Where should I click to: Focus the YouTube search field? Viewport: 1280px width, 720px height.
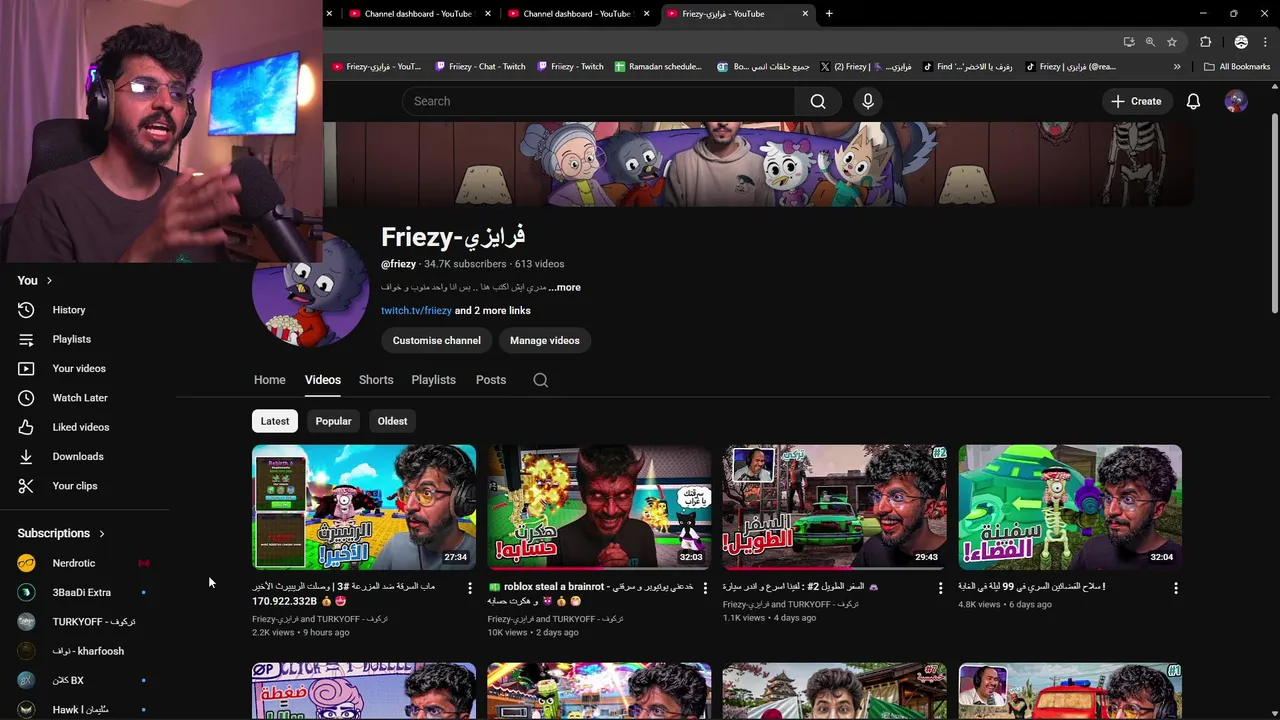[598, 101]
